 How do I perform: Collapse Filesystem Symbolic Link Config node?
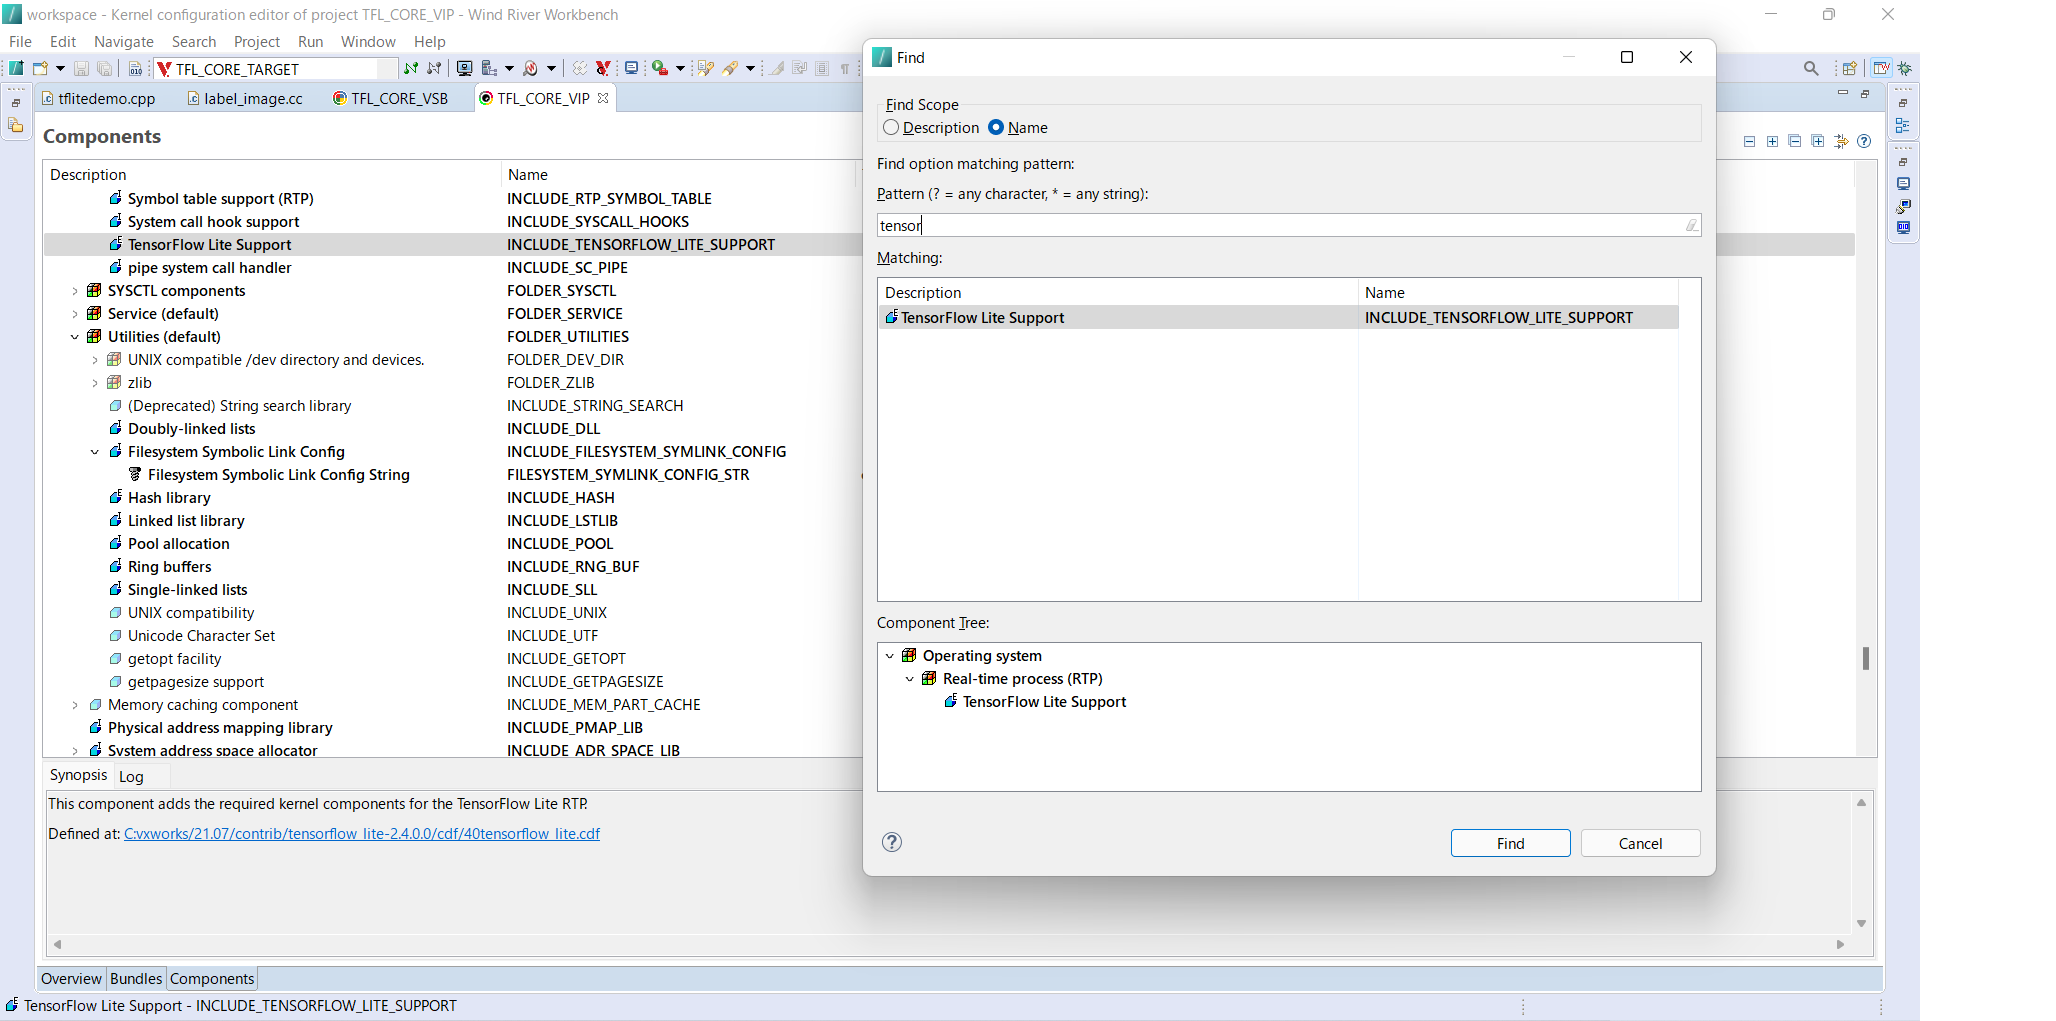pos(95,452)
